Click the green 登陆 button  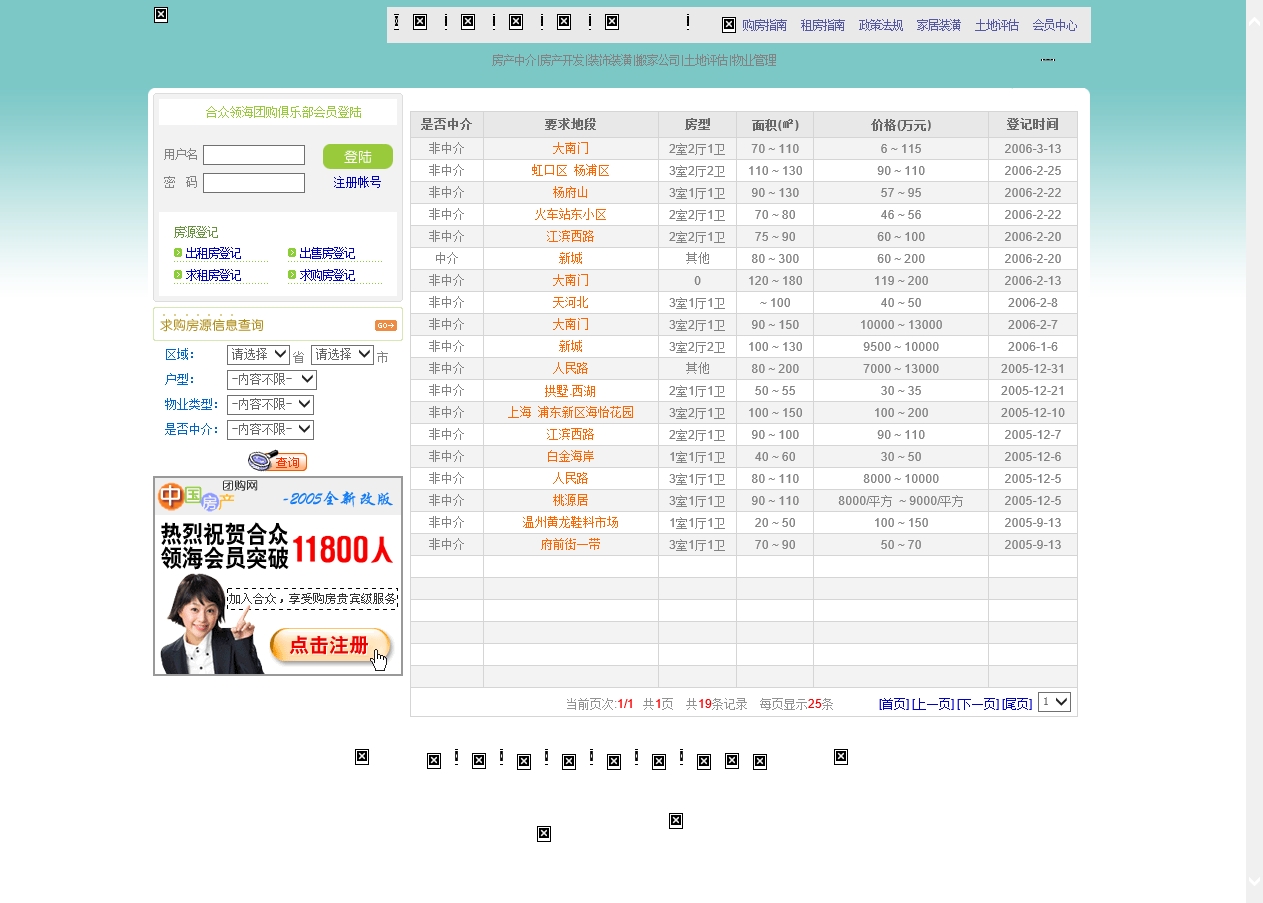point(358,156)
